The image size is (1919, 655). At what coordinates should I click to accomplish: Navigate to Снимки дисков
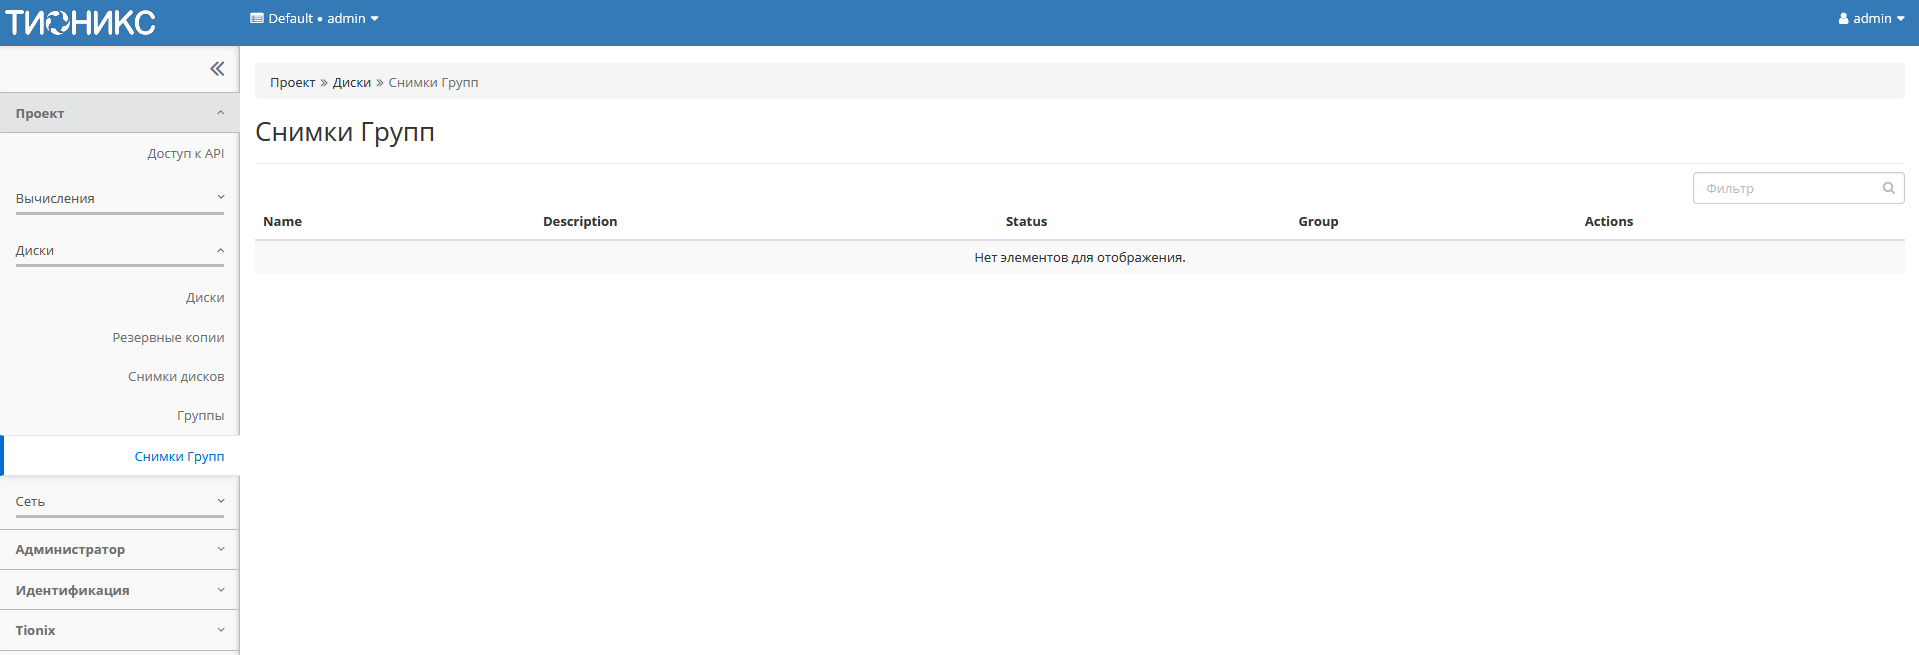pyautogui.click(x=176, y=376)
